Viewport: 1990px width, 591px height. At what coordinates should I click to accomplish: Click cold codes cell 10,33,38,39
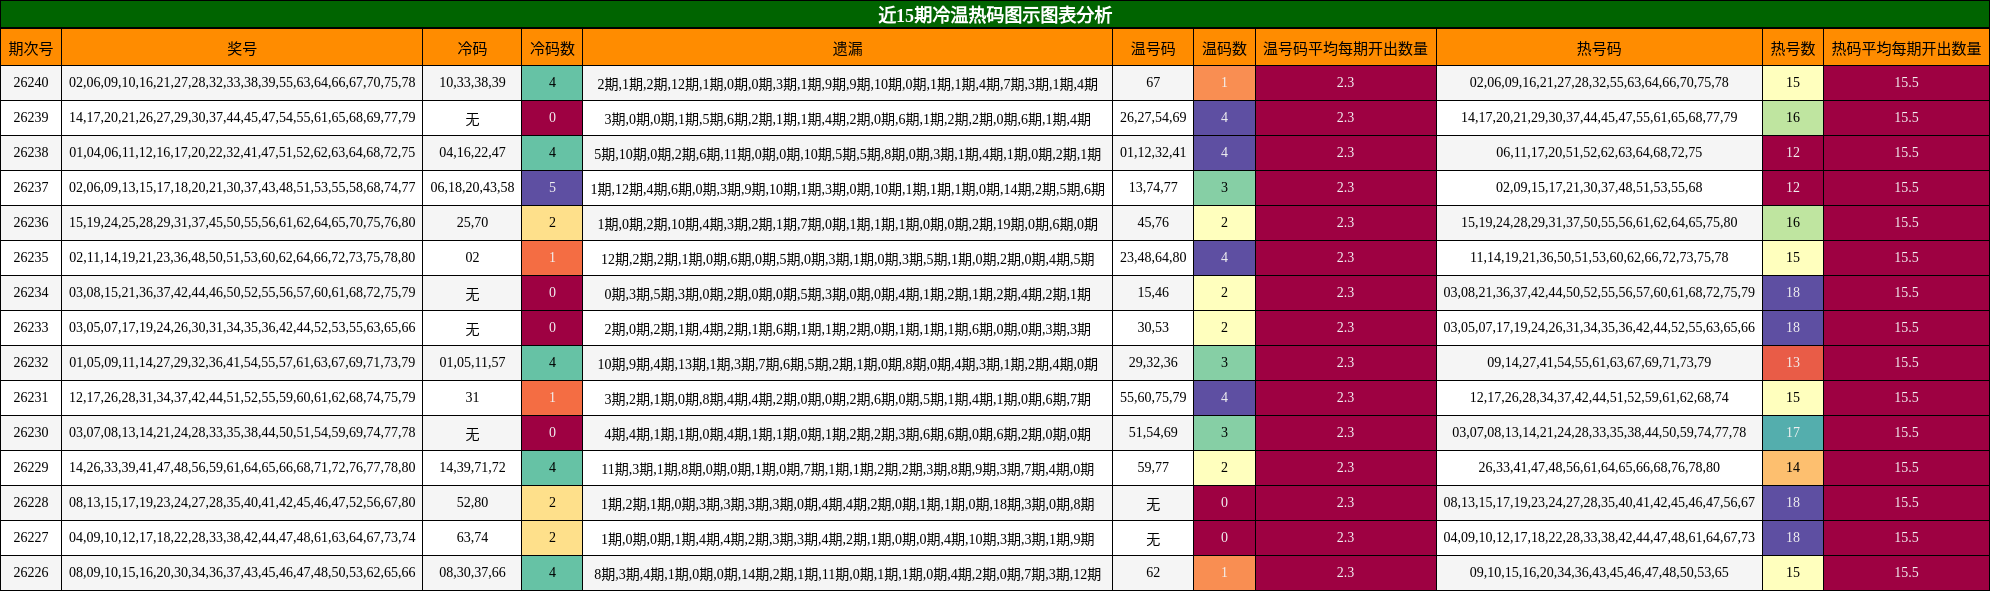coord(472,83)
